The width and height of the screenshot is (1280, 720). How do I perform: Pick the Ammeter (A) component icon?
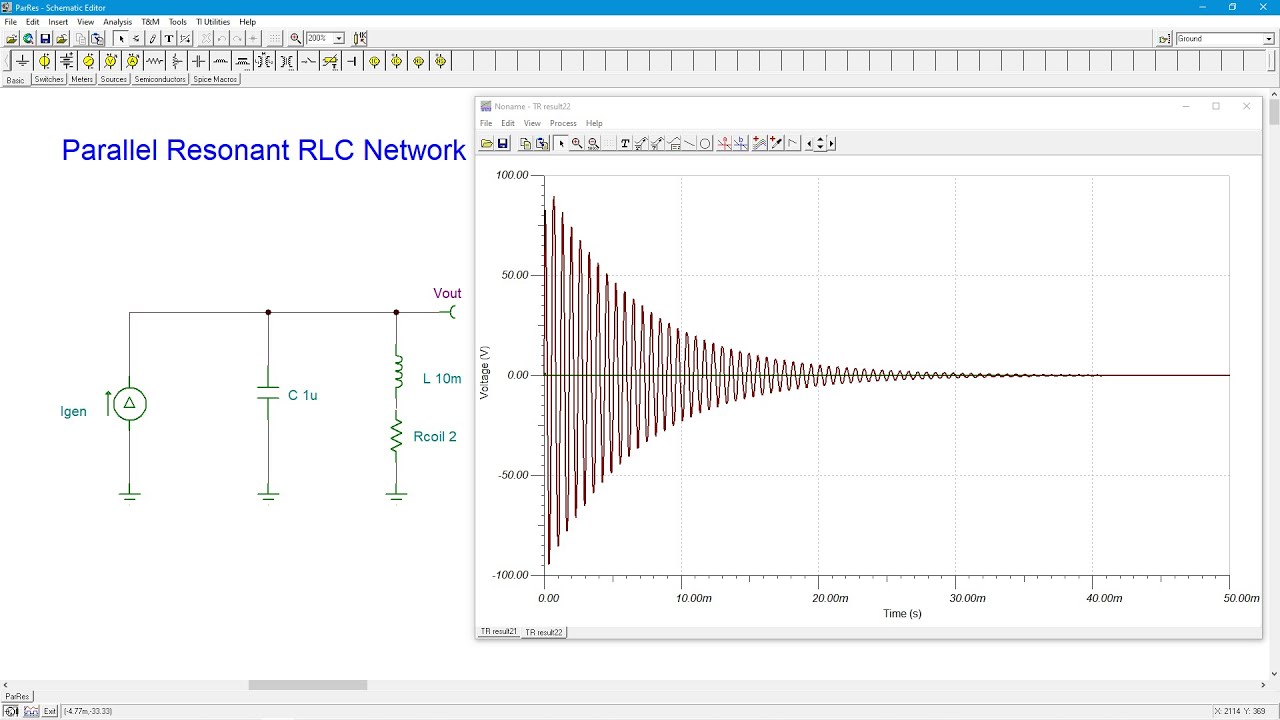[132, 61]
